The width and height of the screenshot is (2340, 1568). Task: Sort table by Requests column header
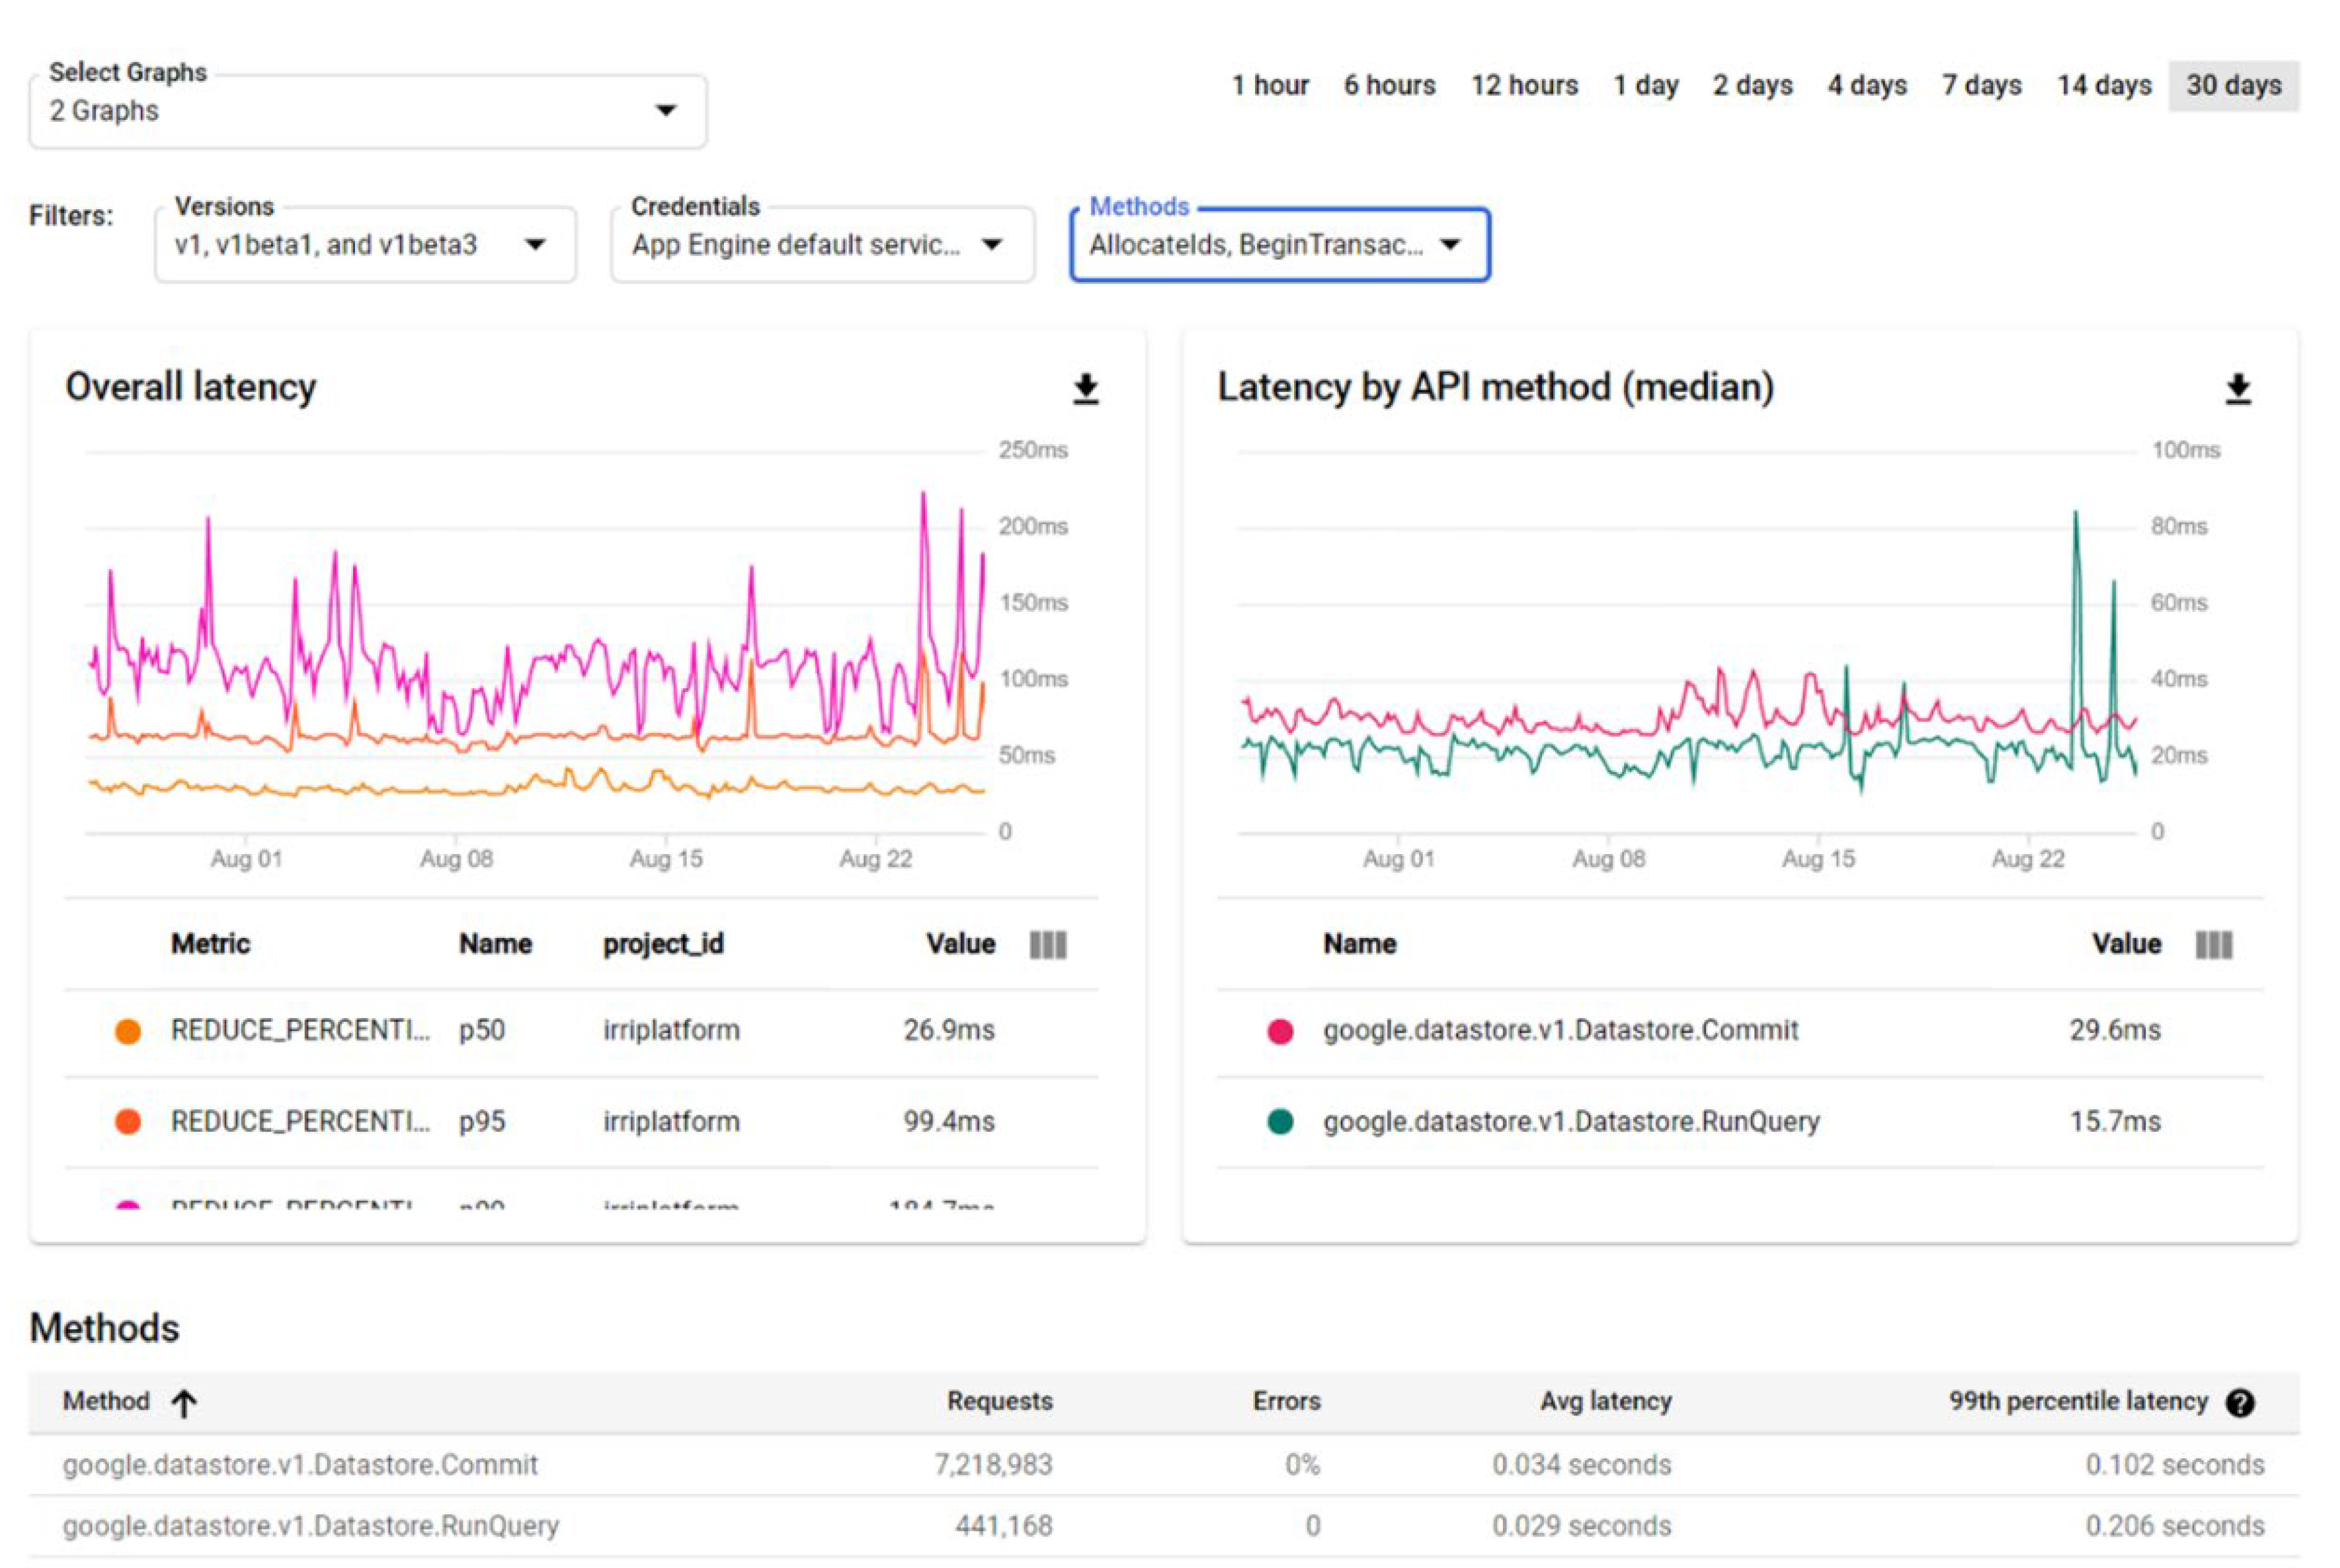pyautogui.click(x=999, y=1402)
